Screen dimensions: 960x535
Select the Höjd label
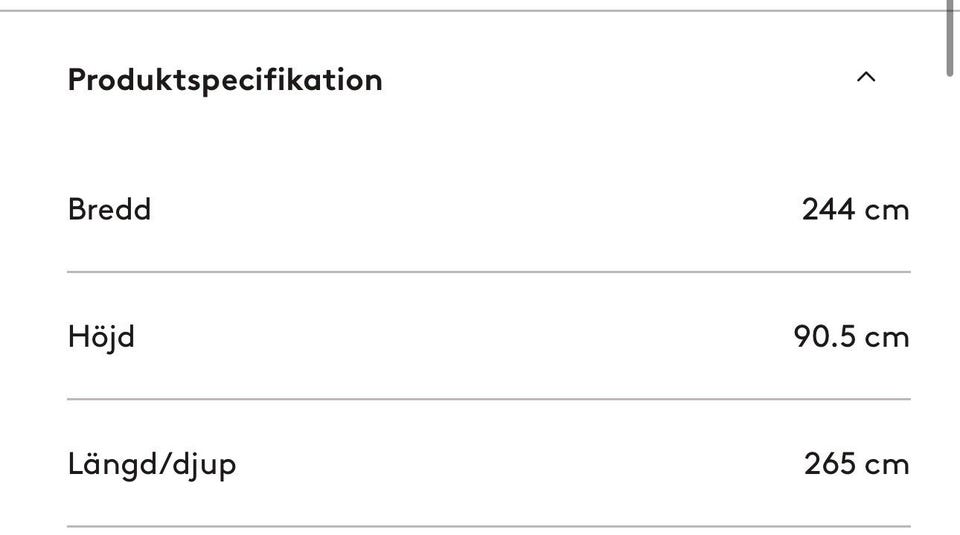click(101, 336)
